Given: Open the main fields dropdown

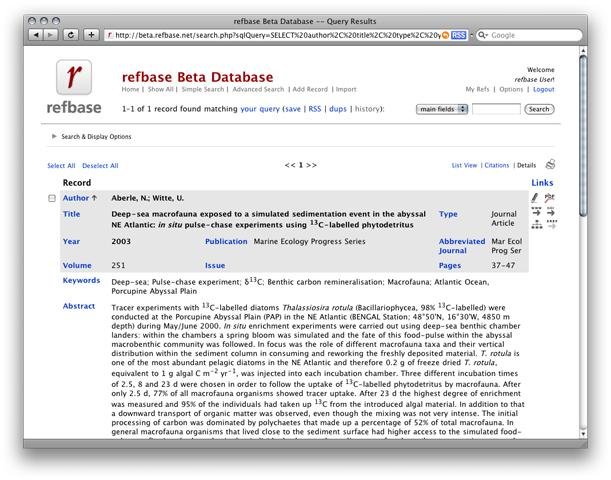Looking at the screenshot, I should pos(442,109).
